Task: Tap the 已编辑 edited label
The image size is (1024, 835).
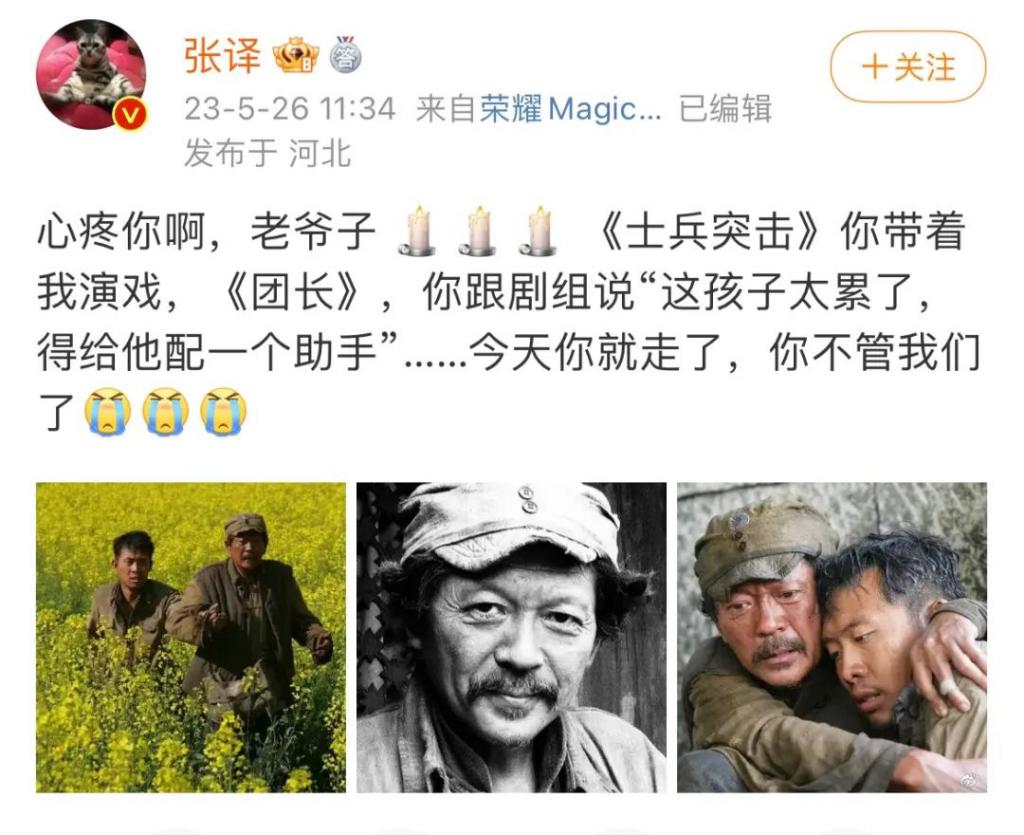Action: coord(726,108)
